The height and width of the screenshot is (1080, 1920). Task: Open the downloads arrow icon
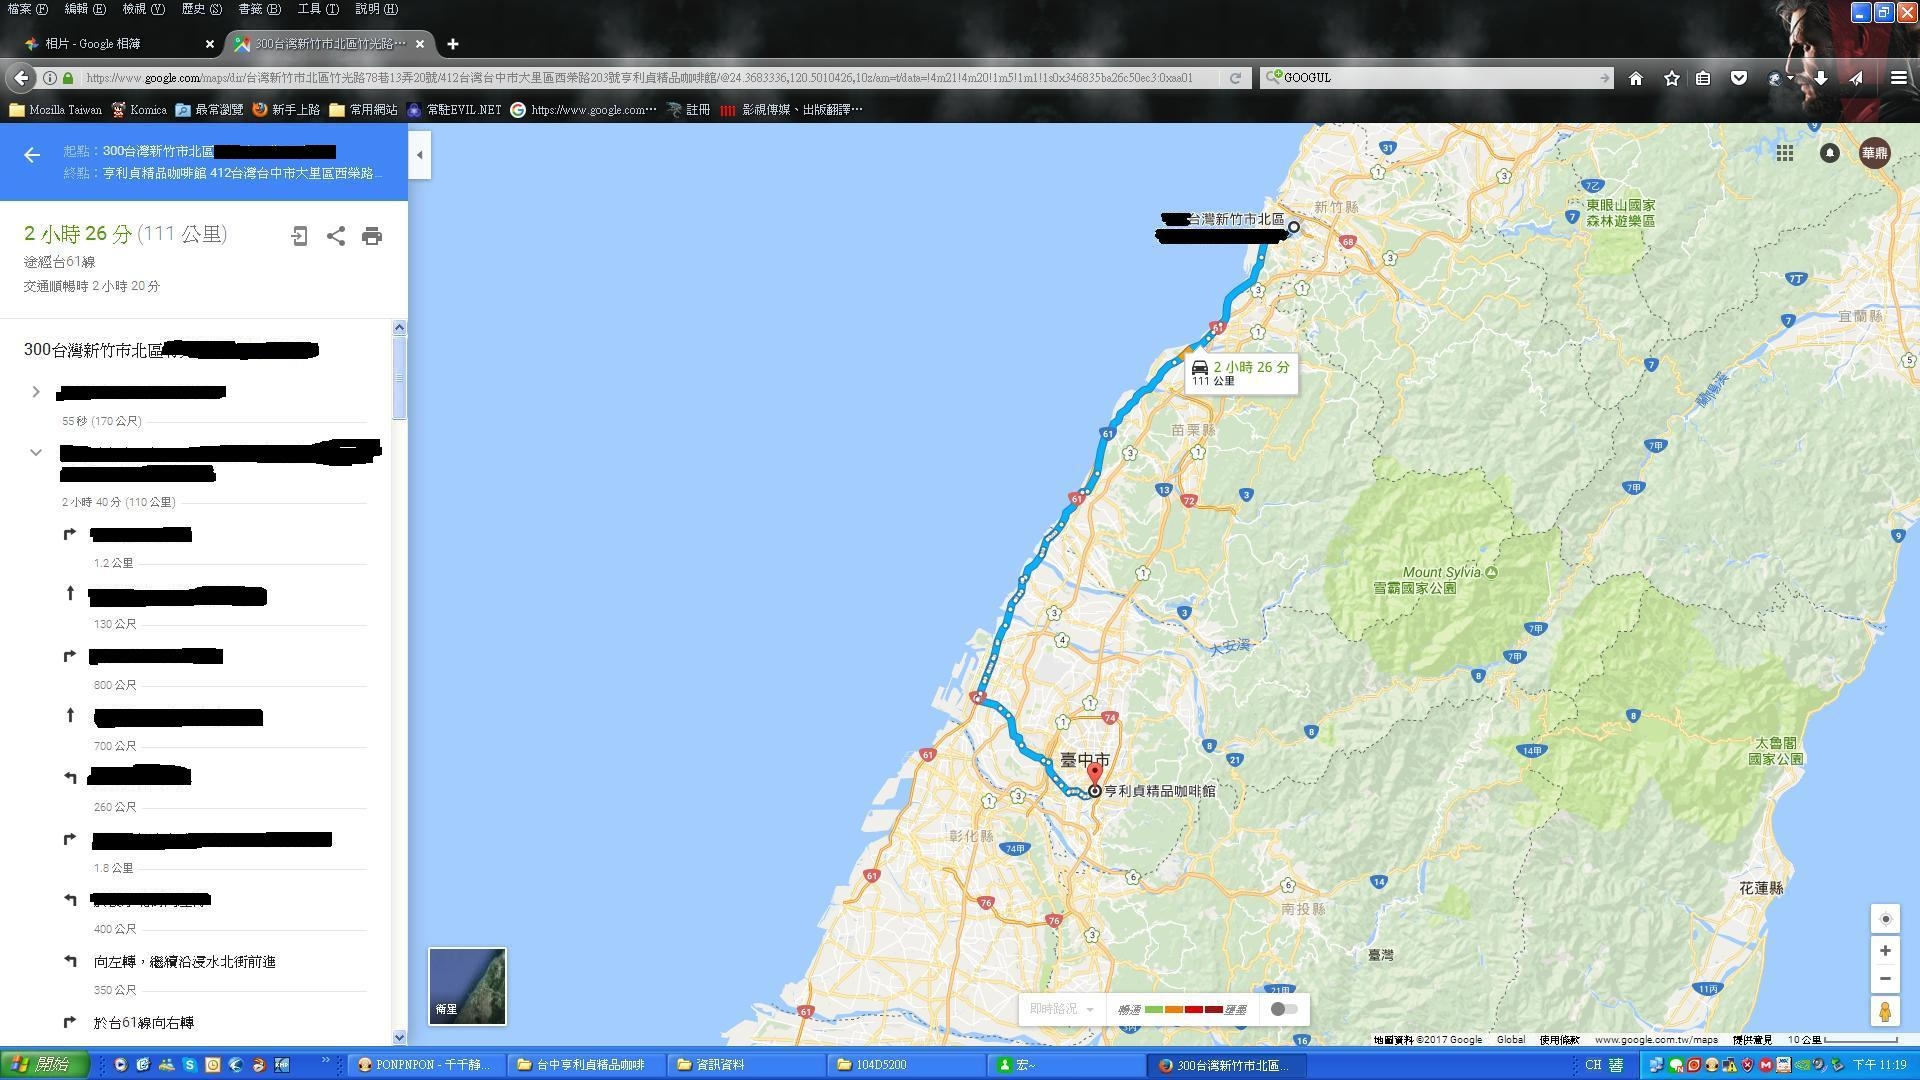[x=1821, y=78]
